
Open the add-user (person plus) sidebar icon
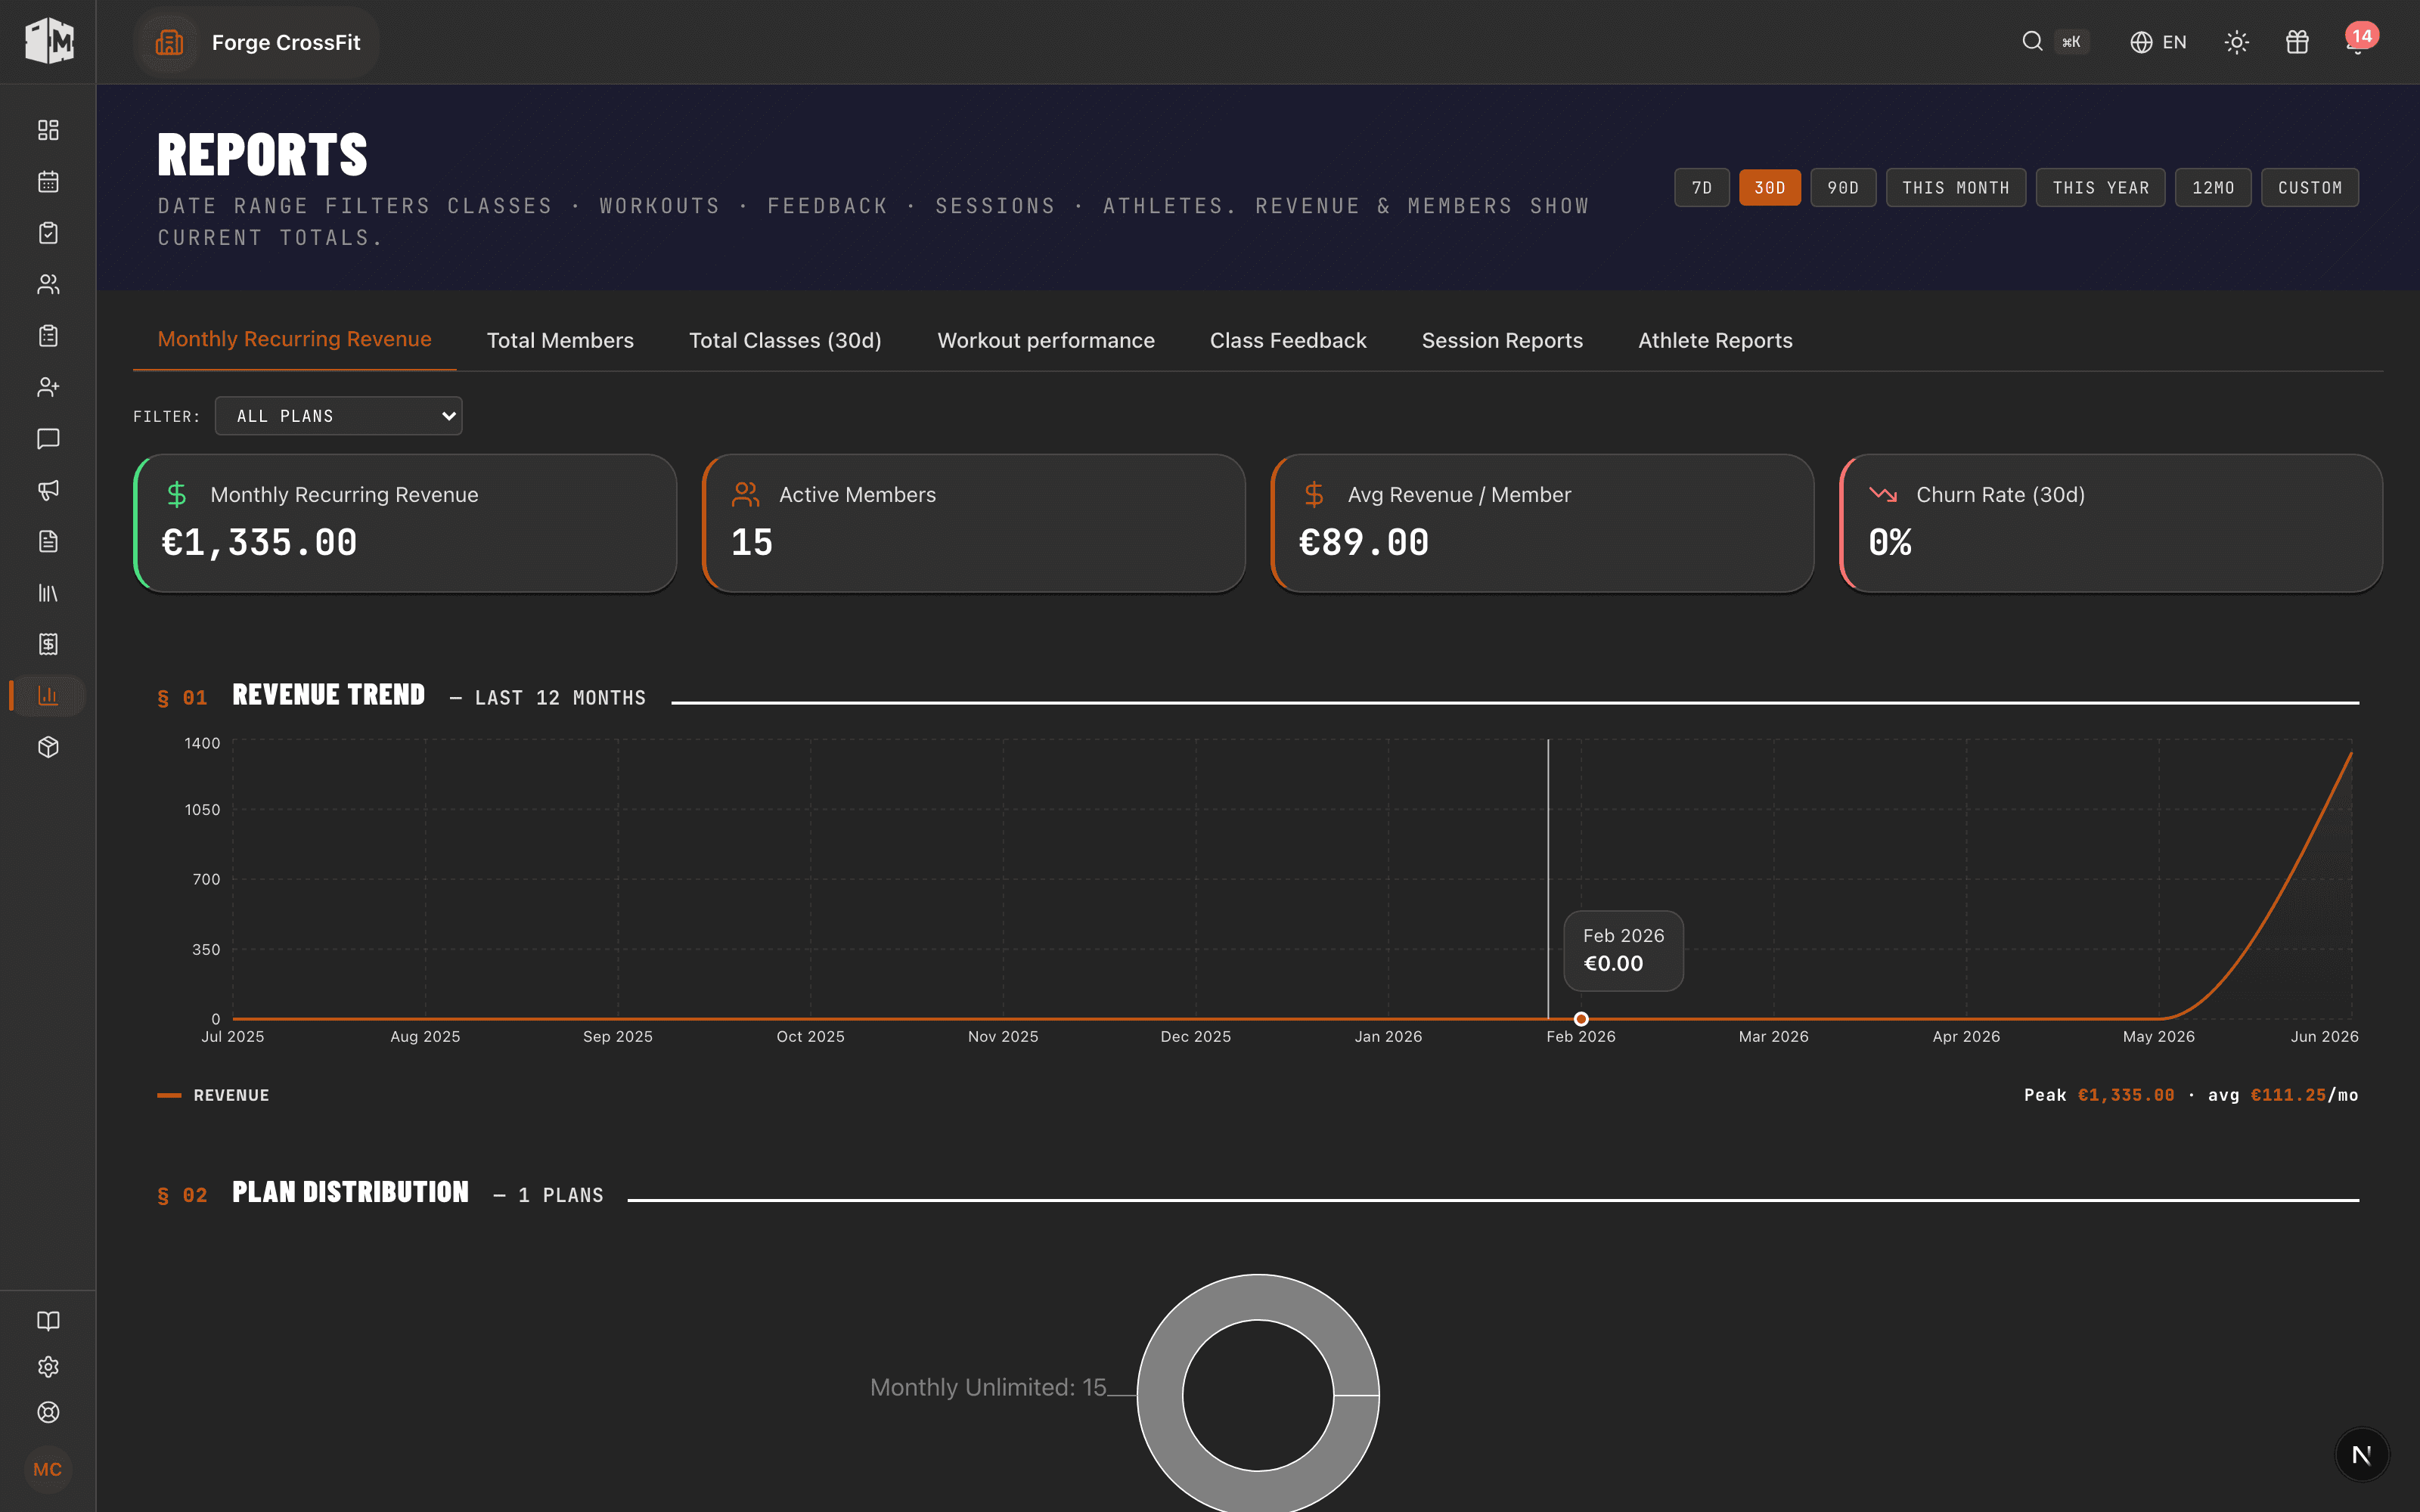tap(48, 387)
